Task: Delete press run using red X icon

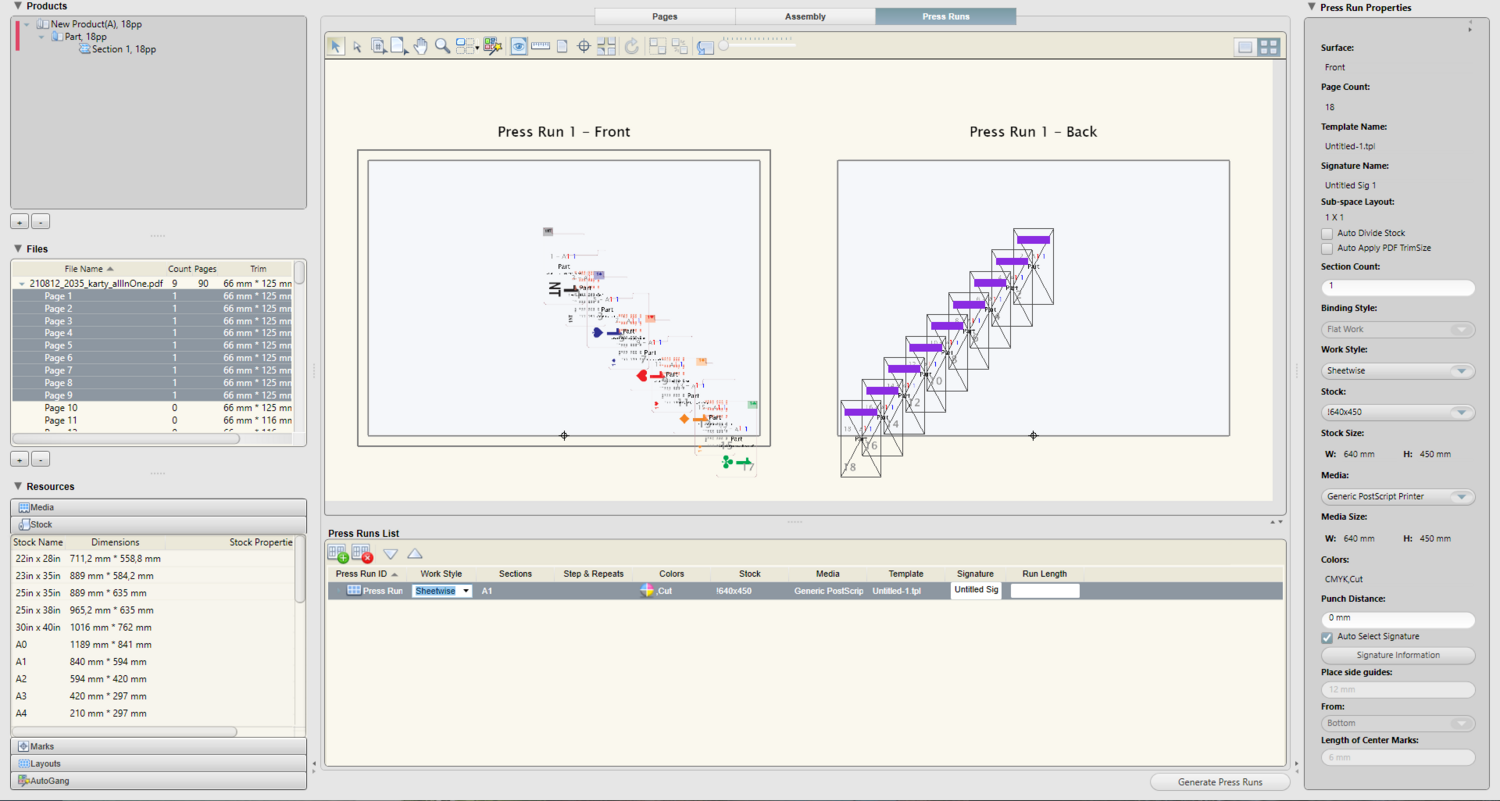Action: tap(362, 553)
